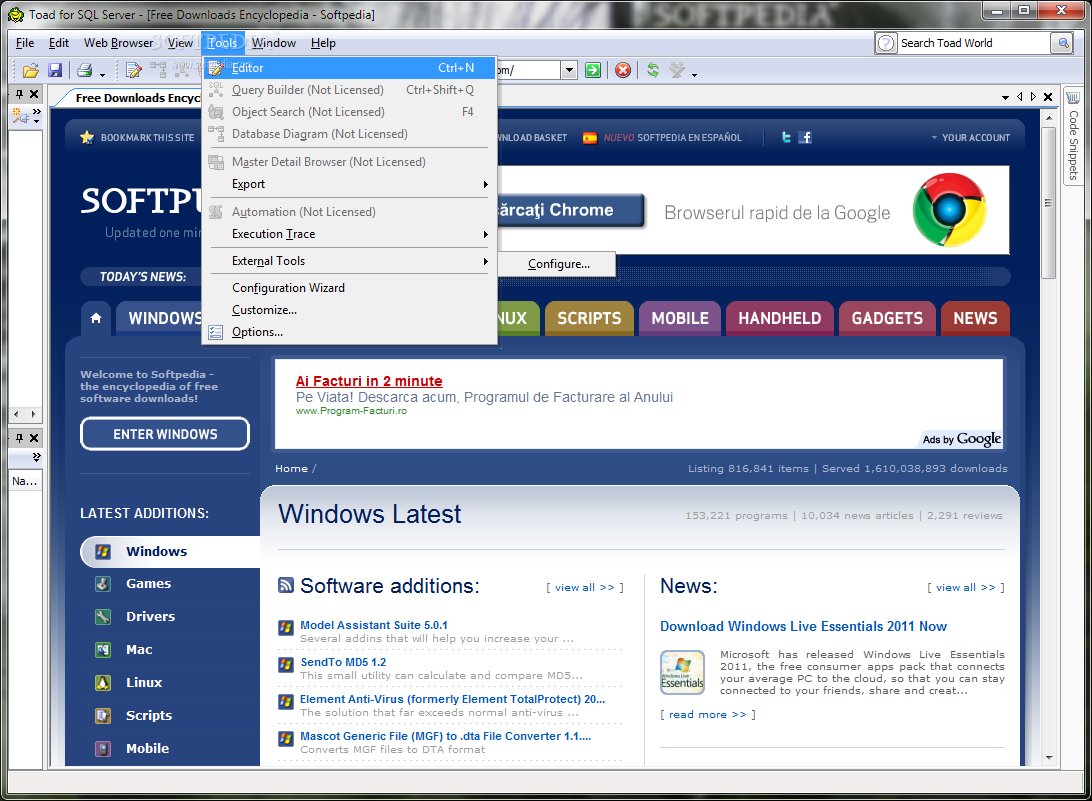Open Model Assistant Suite 5.0.1 link
The width and height of the screenshot is (1092, 801).
tap(374, 625)
